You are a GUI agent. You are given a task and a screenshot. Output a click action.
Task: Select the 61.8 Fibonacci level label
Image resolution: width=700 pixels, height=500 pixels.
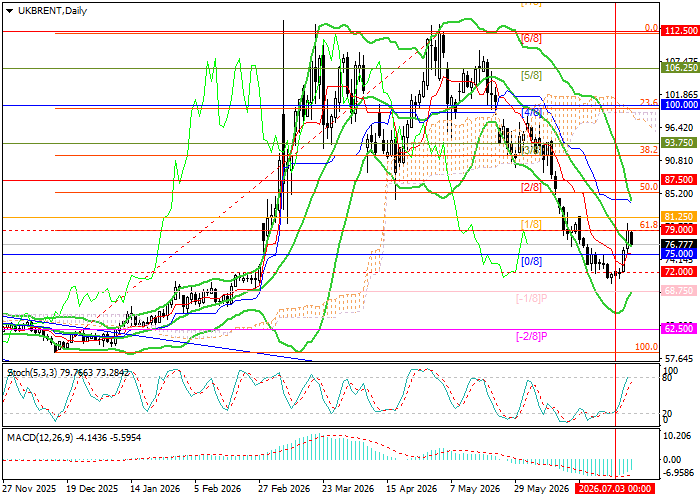pyautogui.click(x=648, y=225)
